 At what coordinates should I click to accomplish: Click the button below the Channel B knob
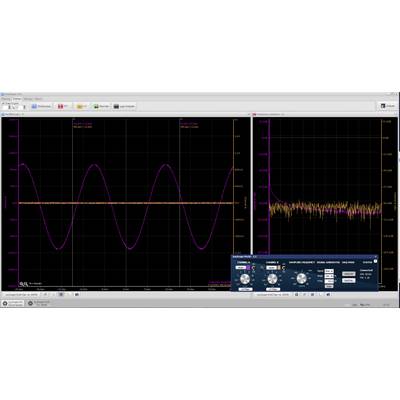(273, 289)
